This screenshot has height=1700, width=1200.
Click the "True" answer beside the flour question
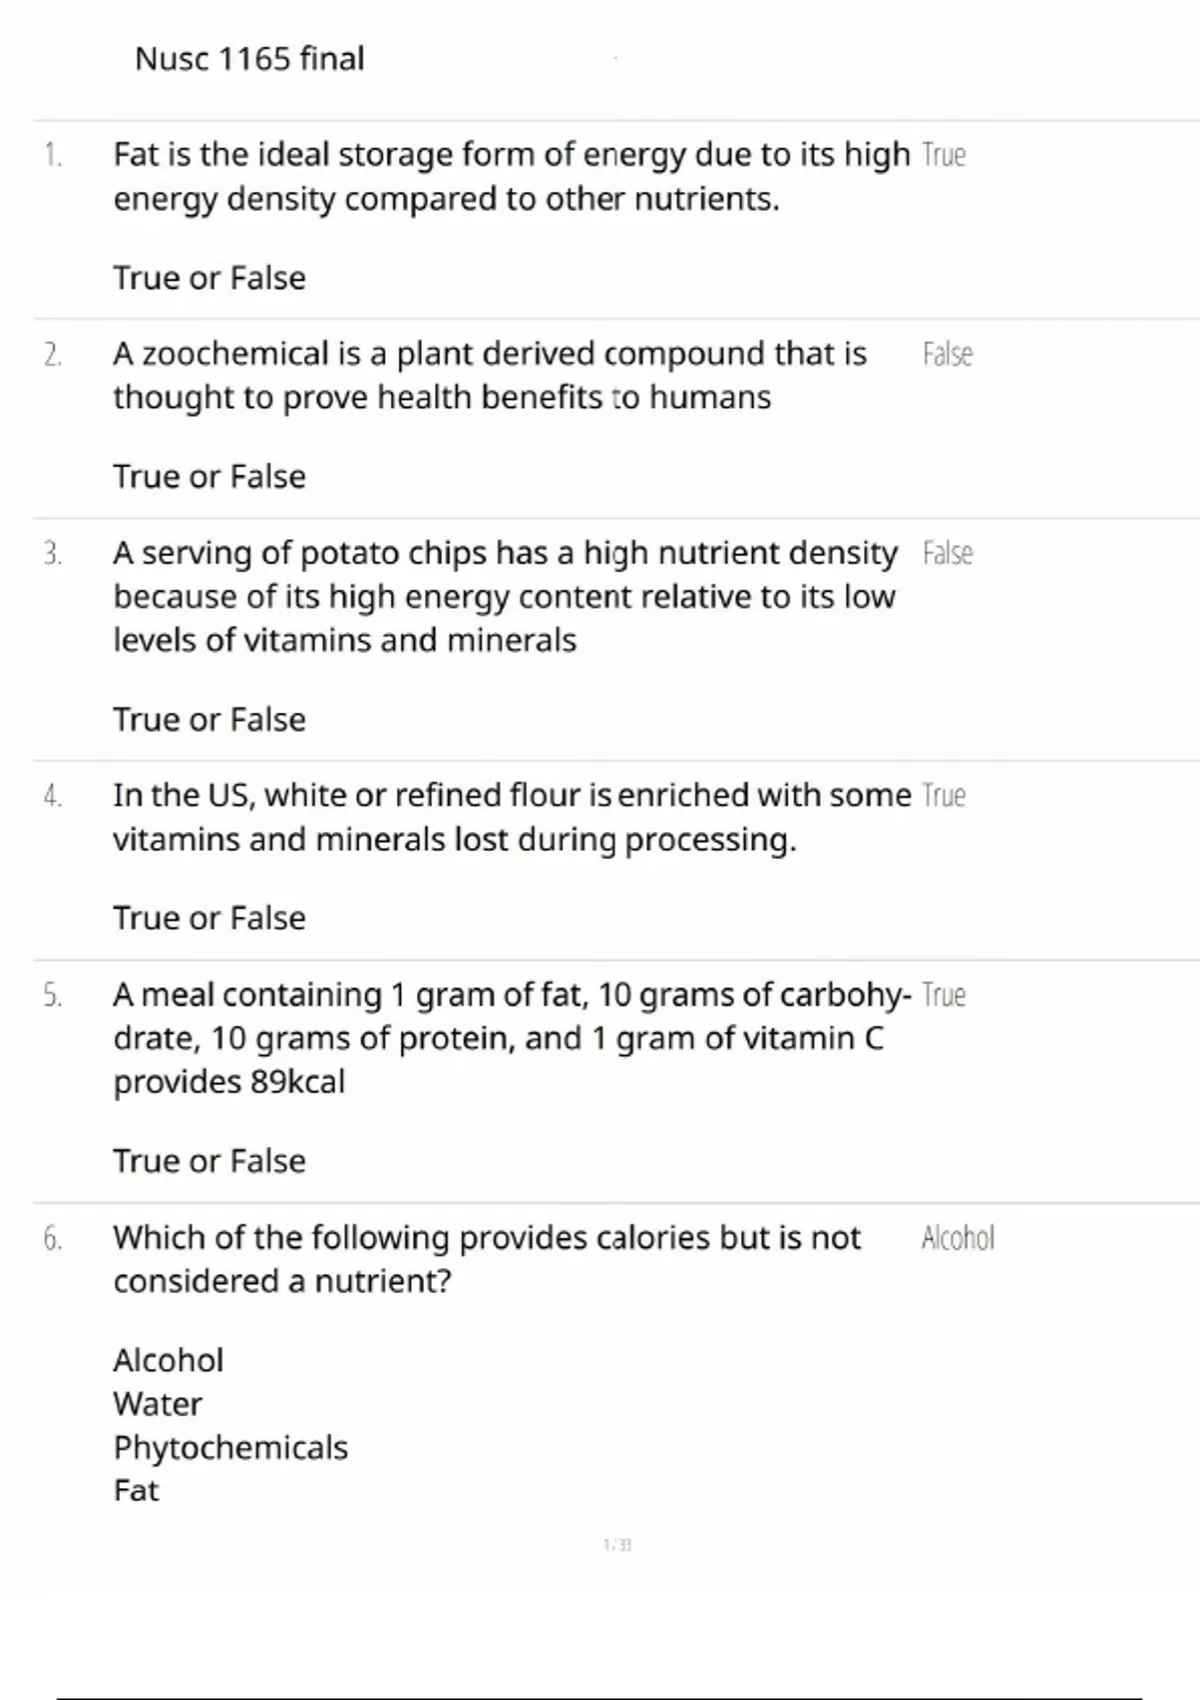[x=943, y=796]
